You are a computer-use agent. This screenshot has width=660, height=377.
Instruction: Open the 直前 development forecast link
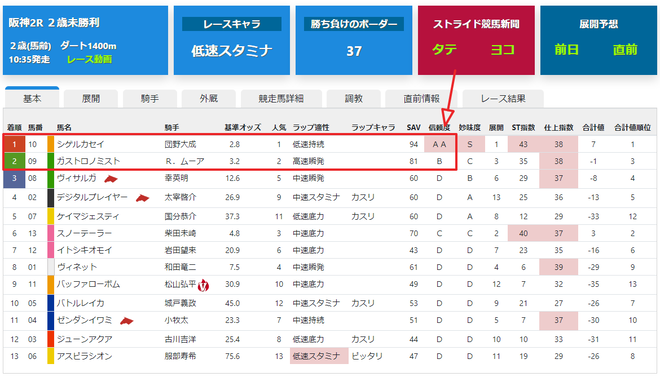point(625,50)
